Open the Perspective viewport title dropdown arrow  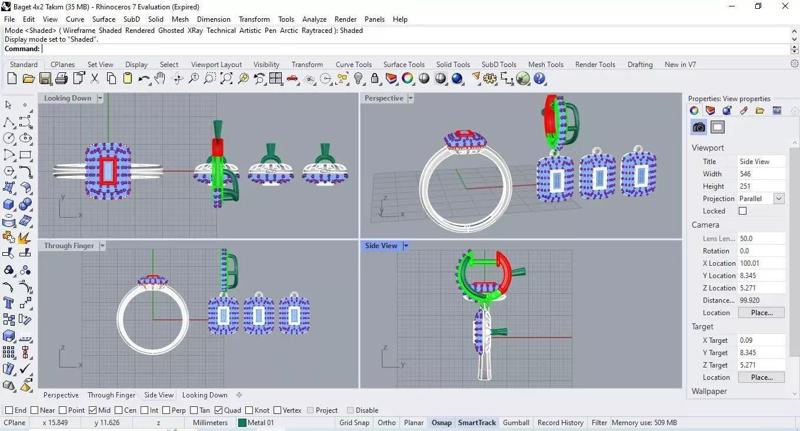point(410,98)
